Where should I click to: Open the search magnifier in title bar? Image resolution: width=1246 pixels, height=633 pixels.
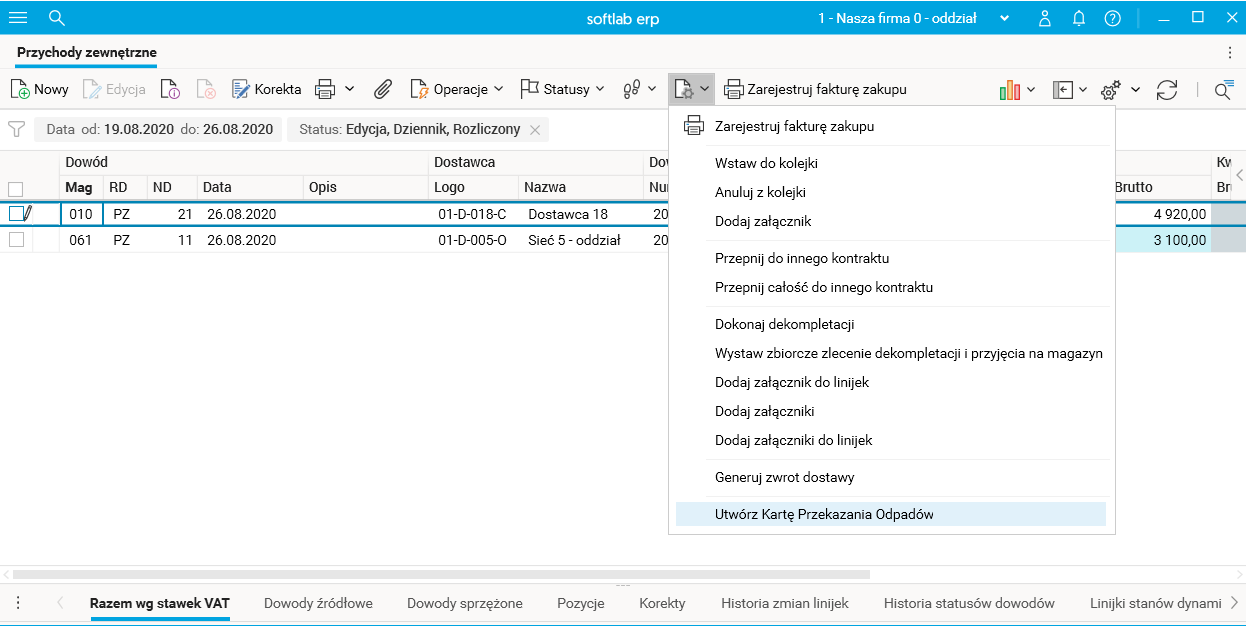click(57, 18)
